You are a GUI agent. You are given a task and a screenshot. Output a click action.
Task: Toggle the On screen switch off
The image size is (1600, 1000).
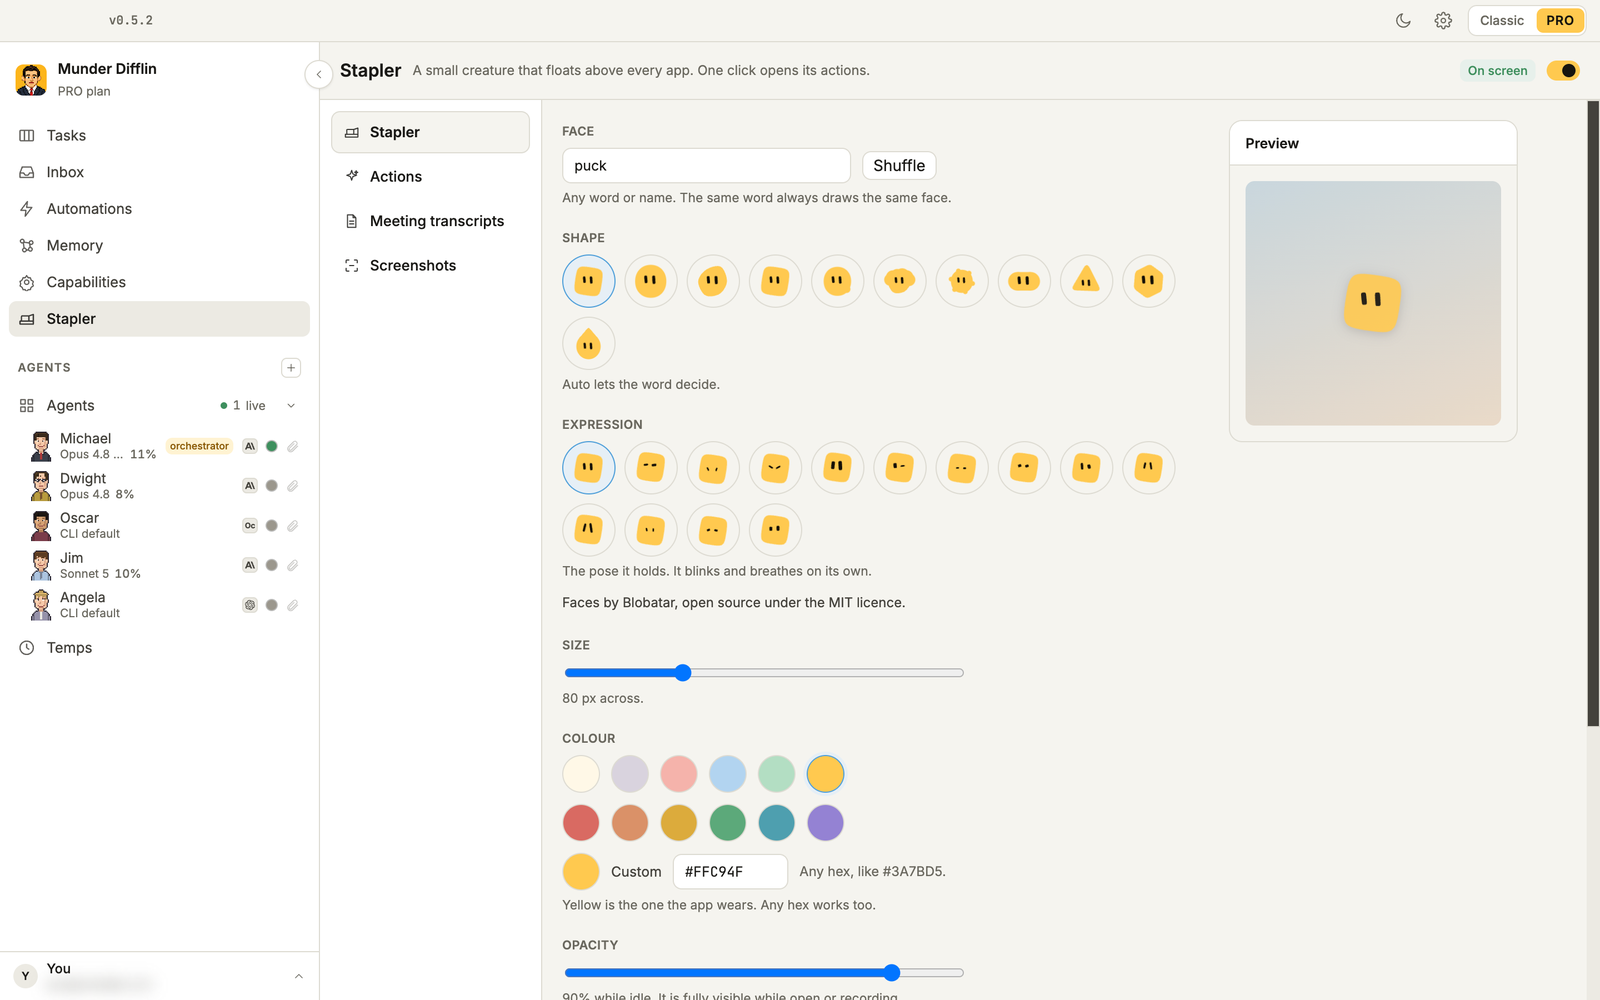click(x=1563, y=70)
